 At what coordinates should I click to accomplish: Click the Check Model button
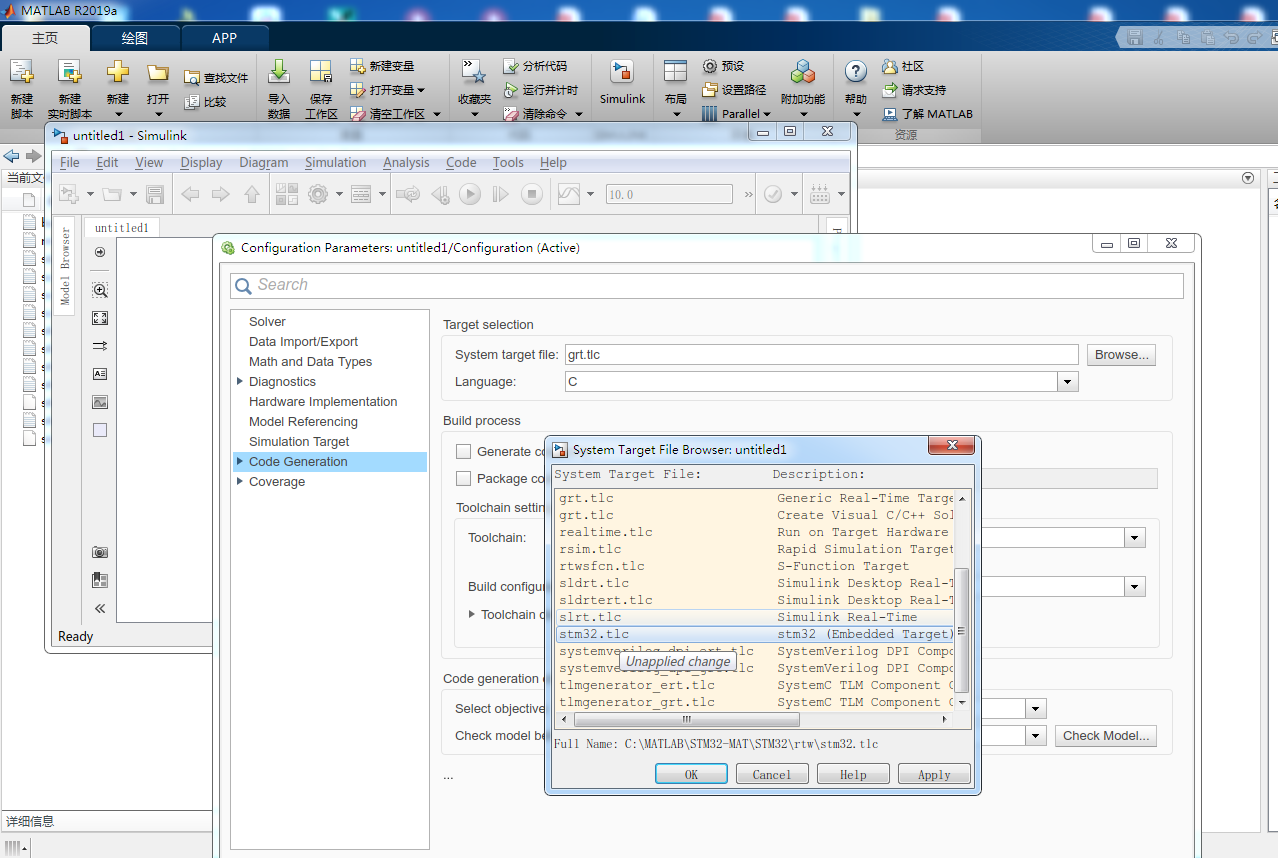tap(1105, 735)
